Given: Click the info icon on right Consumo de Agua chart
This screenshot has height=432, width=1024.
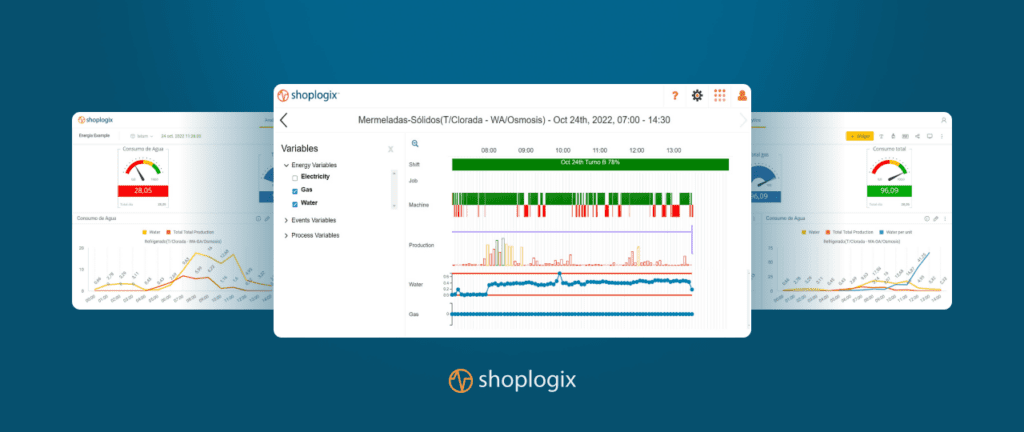Looking at the screenshot, I should (927, 219).
